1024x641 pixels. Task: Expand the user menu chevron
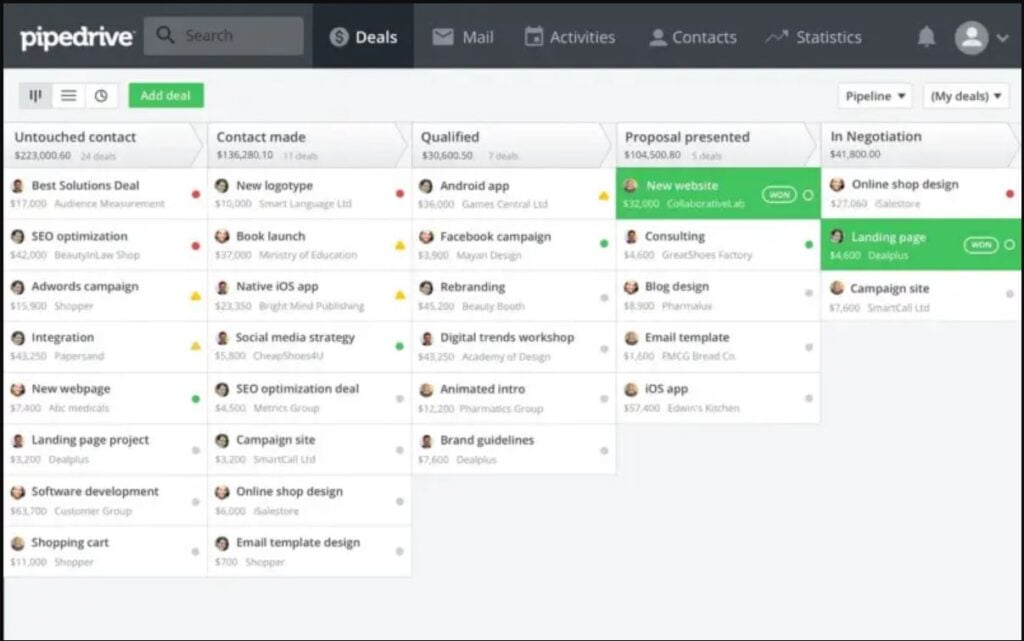[x=1002, y=38]
